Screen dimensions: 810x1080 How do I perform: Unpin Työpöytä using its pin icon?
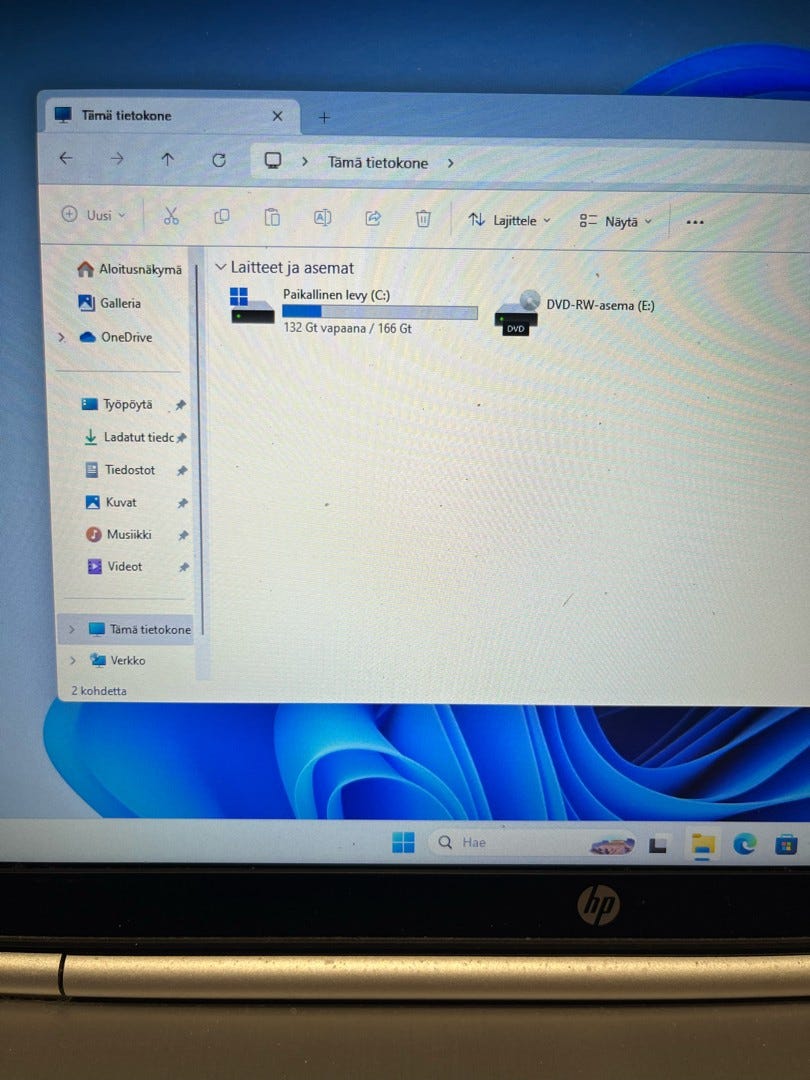pyautogui.click(x=180, y=405)
